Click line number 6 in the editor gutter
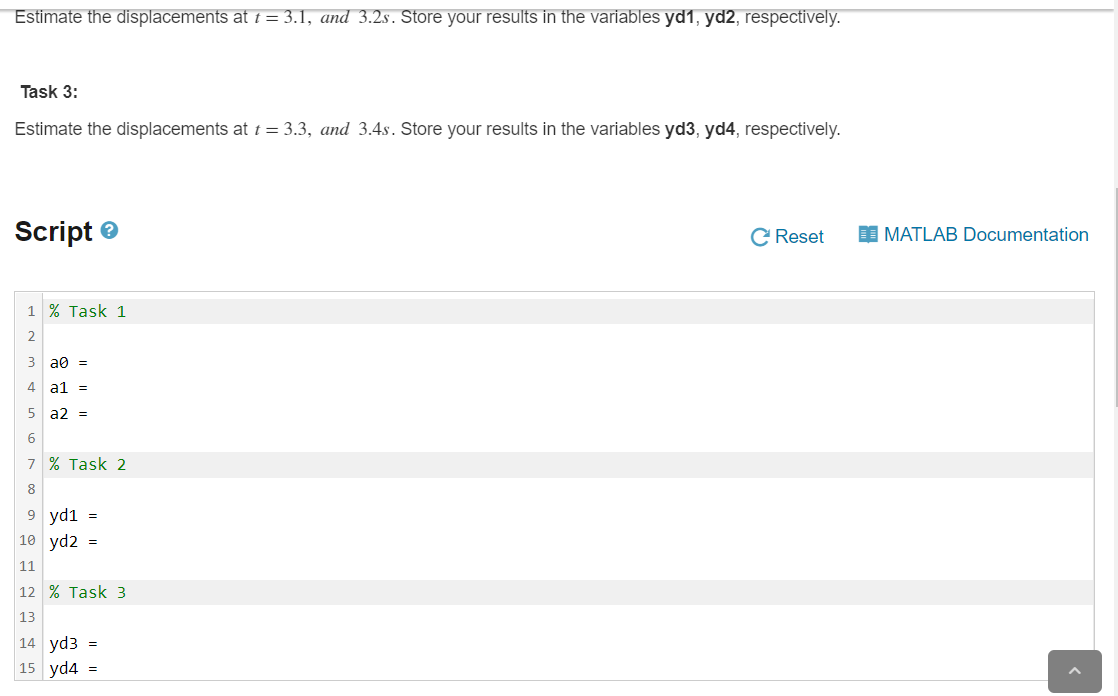The image size is (1118, 696). (x=31, y=438)
